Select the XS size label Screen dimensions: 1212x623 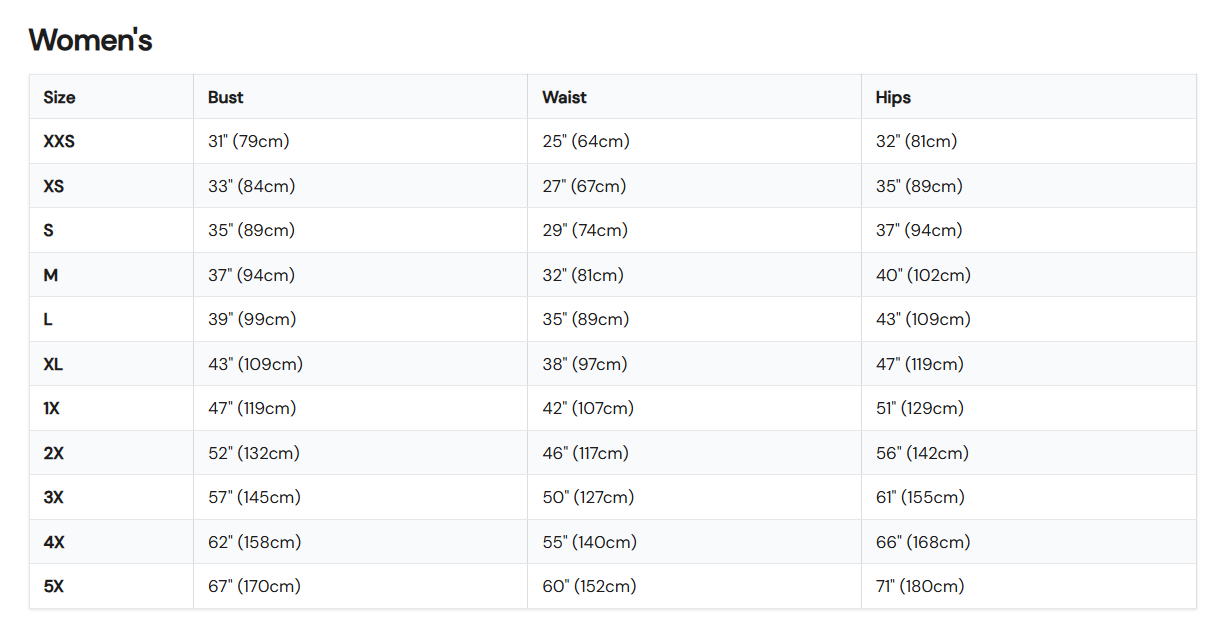click(54, 186)
